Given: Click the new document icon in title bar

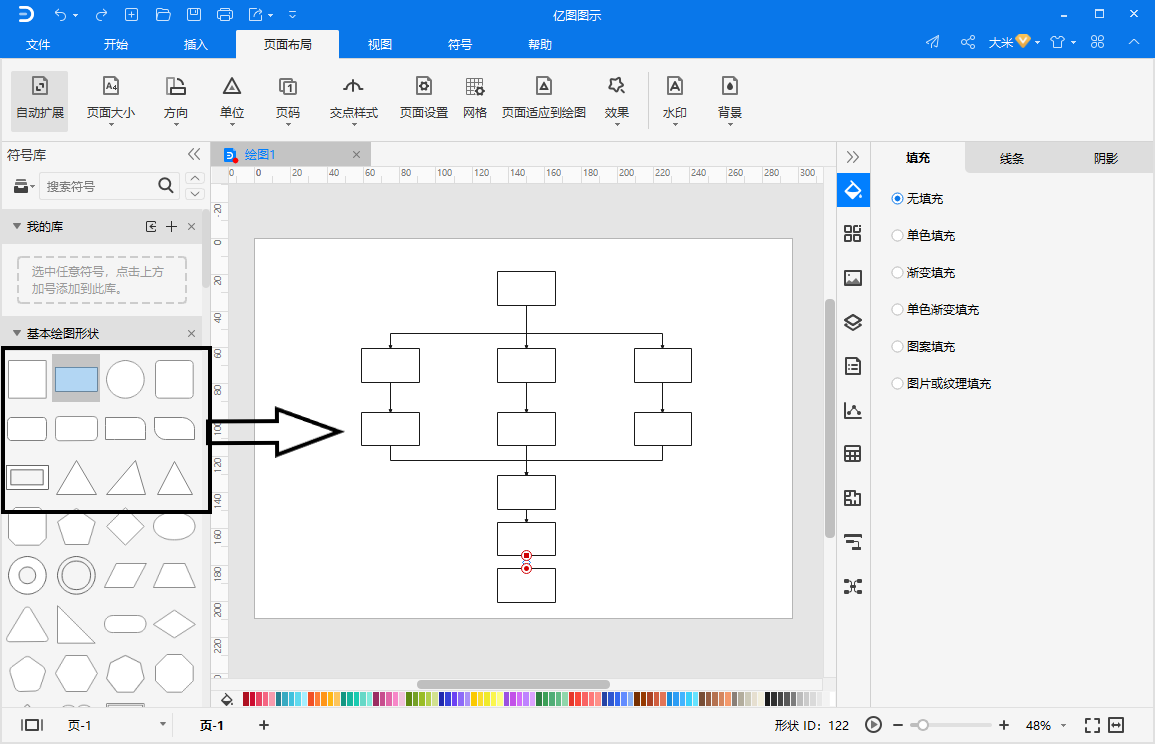Looking at the screenshot, I should click(131, 15).
